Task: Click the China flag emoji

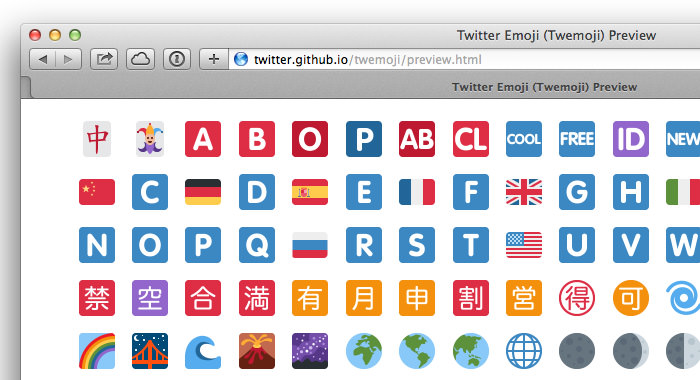Action: point(97,192)
